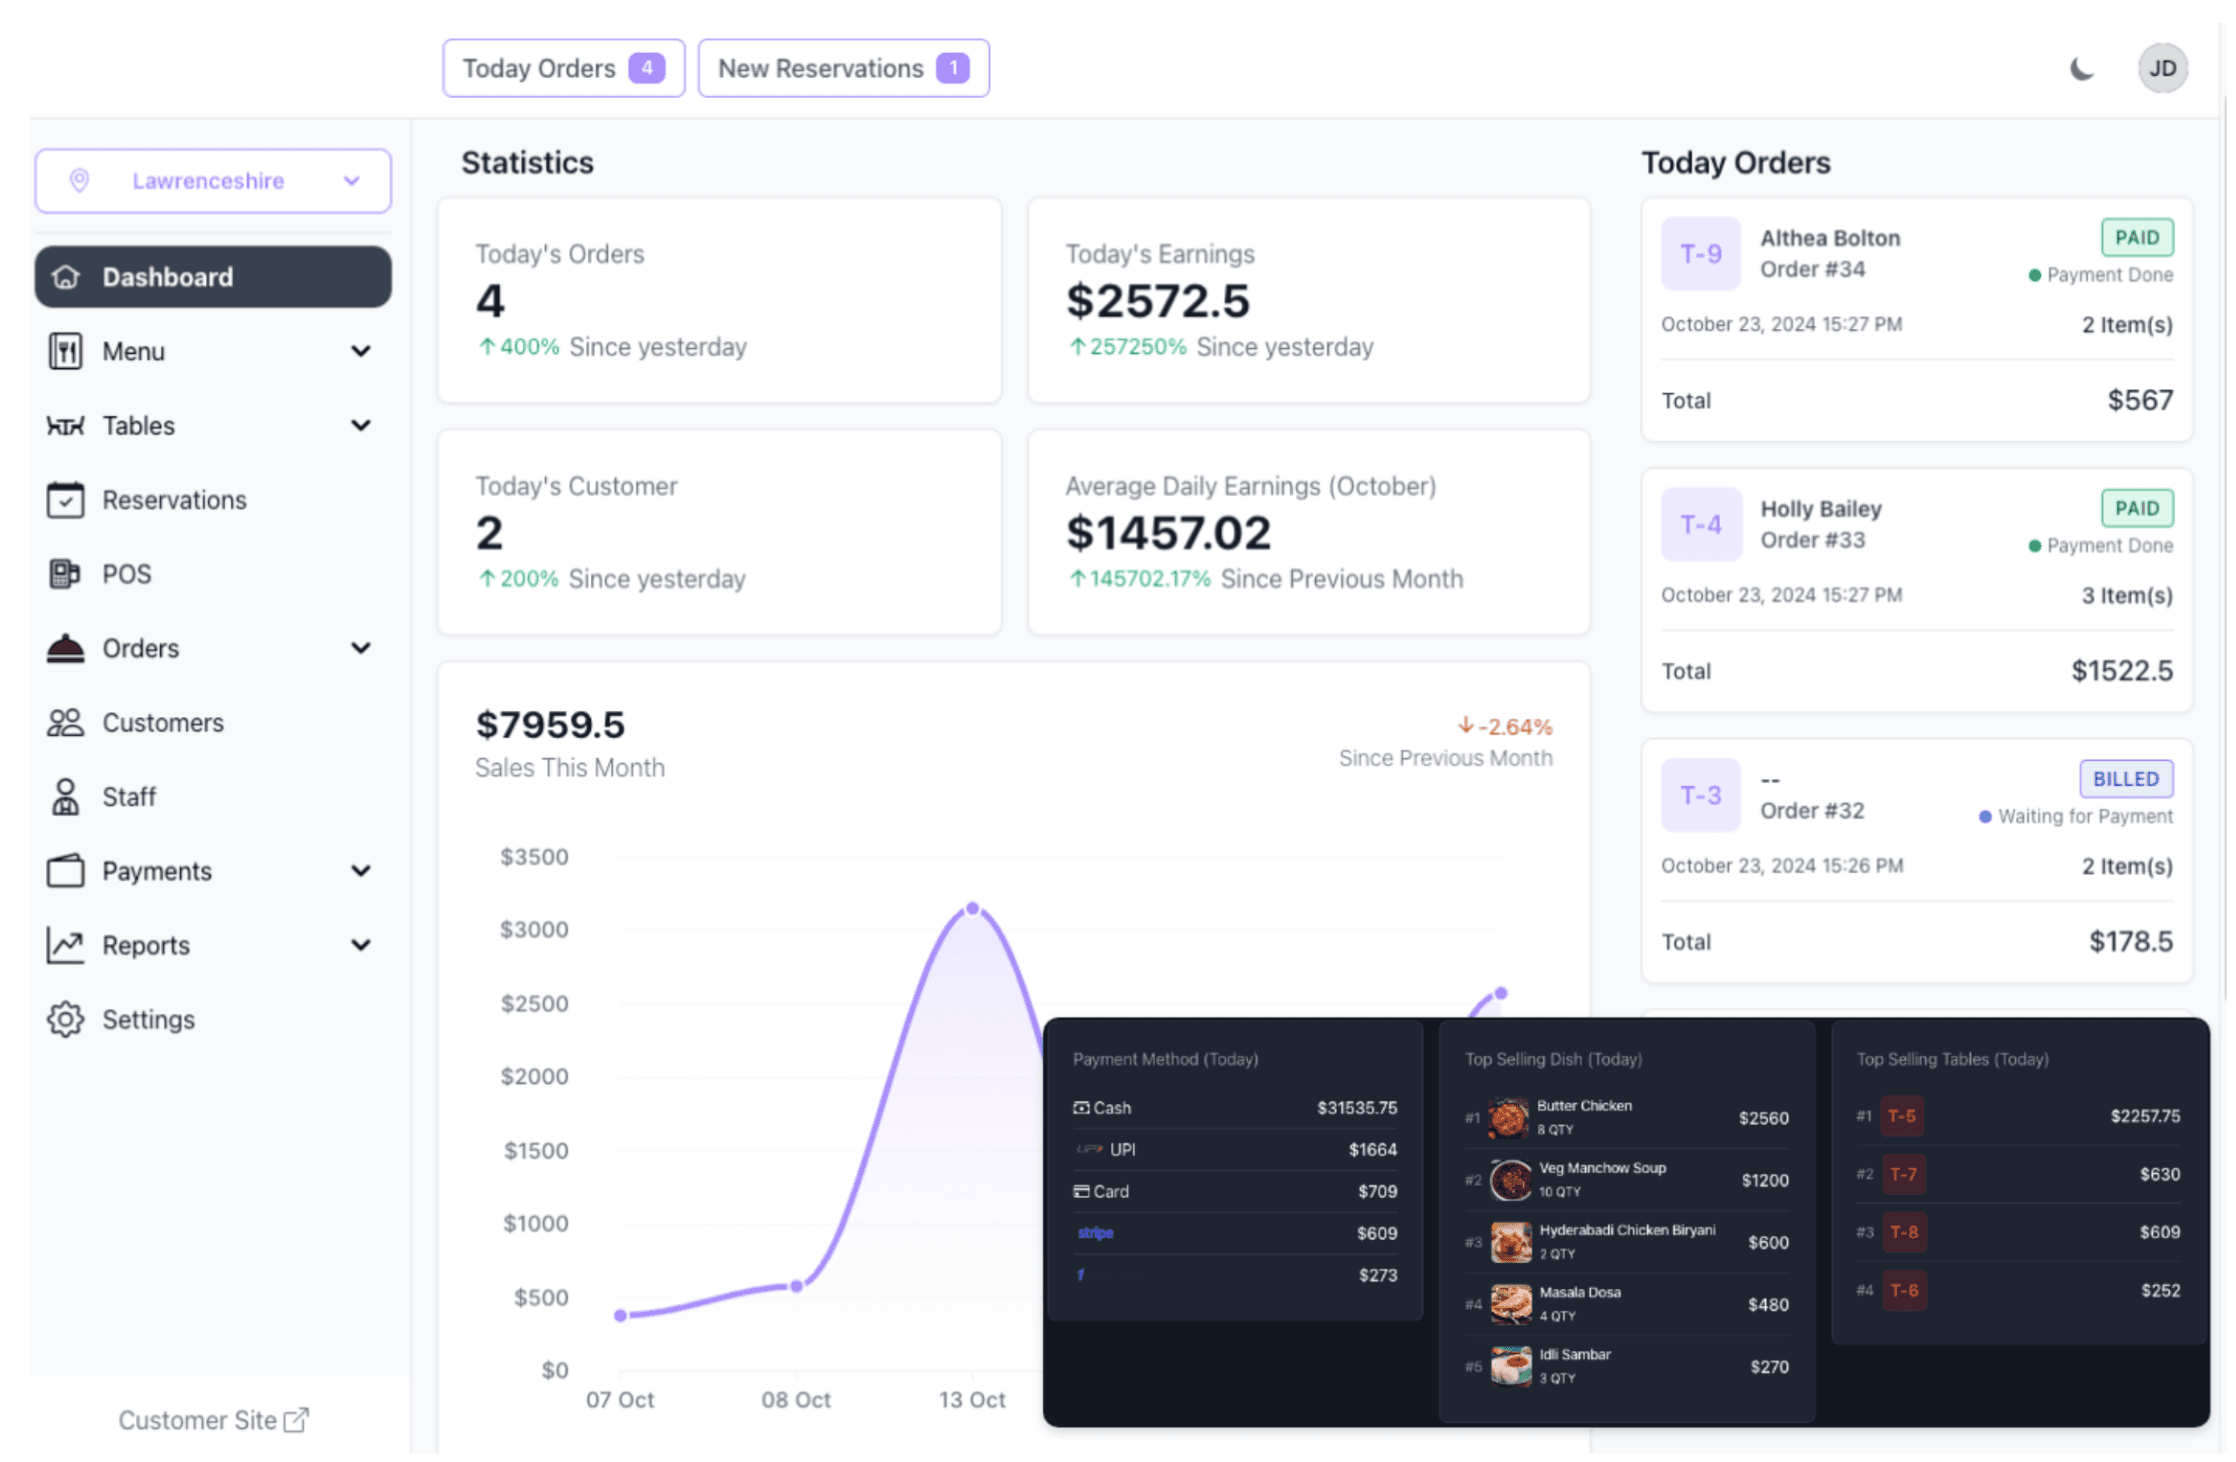This screenshot has width=2236, height=1462.
Task: Toggle dark mode with the moon icon
Action: pos(2082,68)
